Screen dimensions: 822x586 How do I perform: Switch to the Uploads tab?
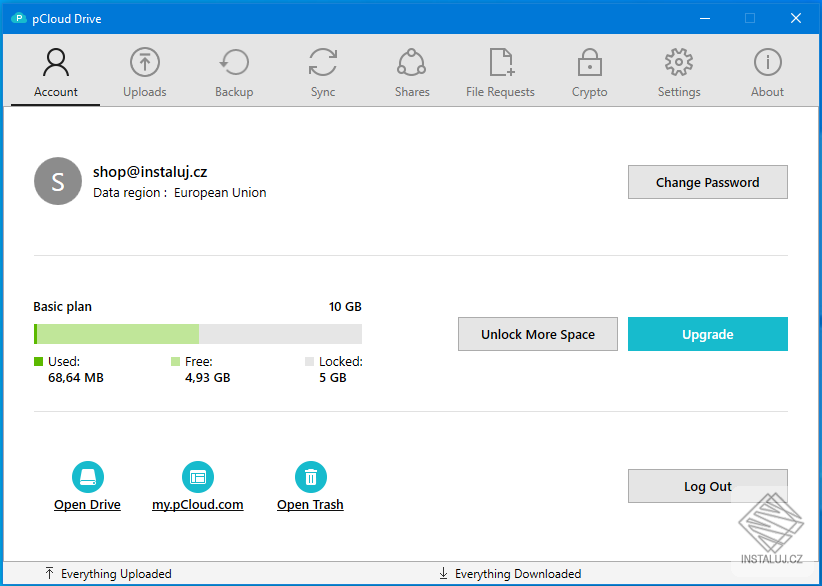pos(145,72)
